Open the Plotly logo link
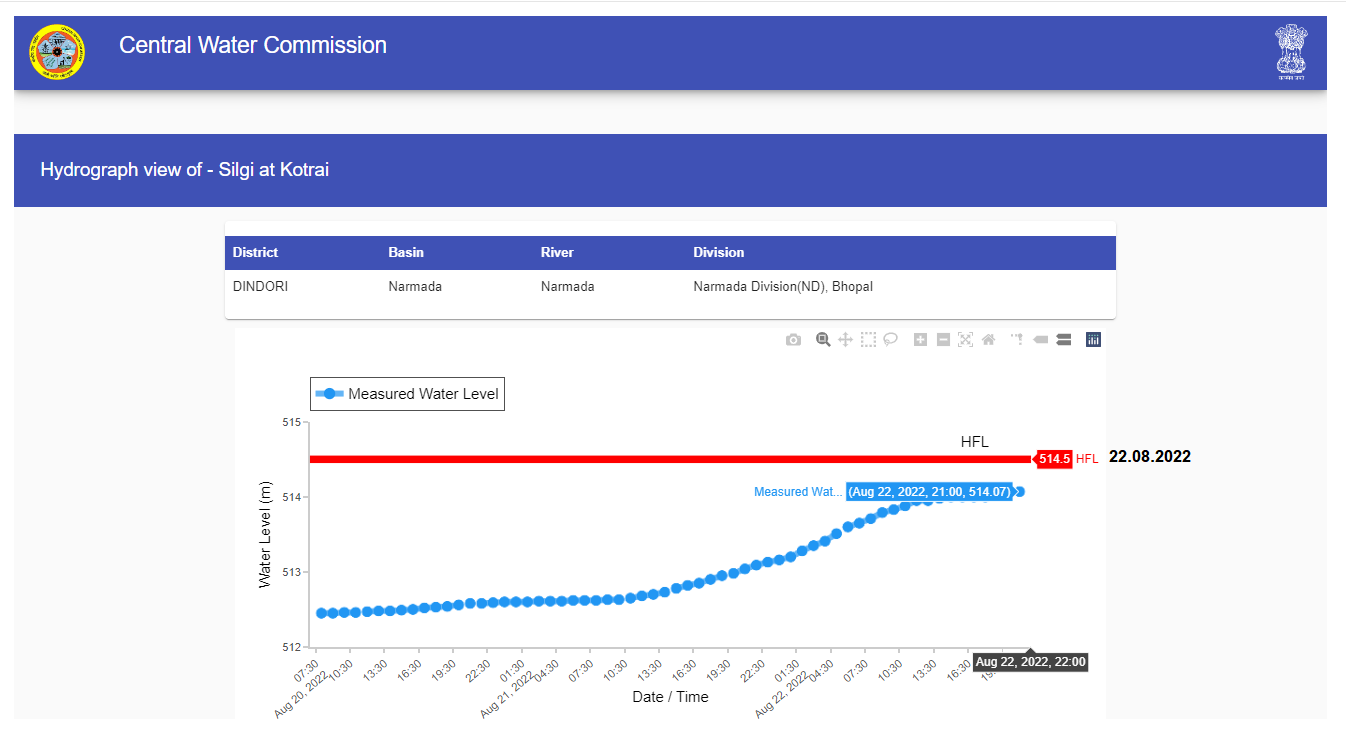This screenshot has width=1346, height=734. pyautogui.click(x=1093, y=340)
